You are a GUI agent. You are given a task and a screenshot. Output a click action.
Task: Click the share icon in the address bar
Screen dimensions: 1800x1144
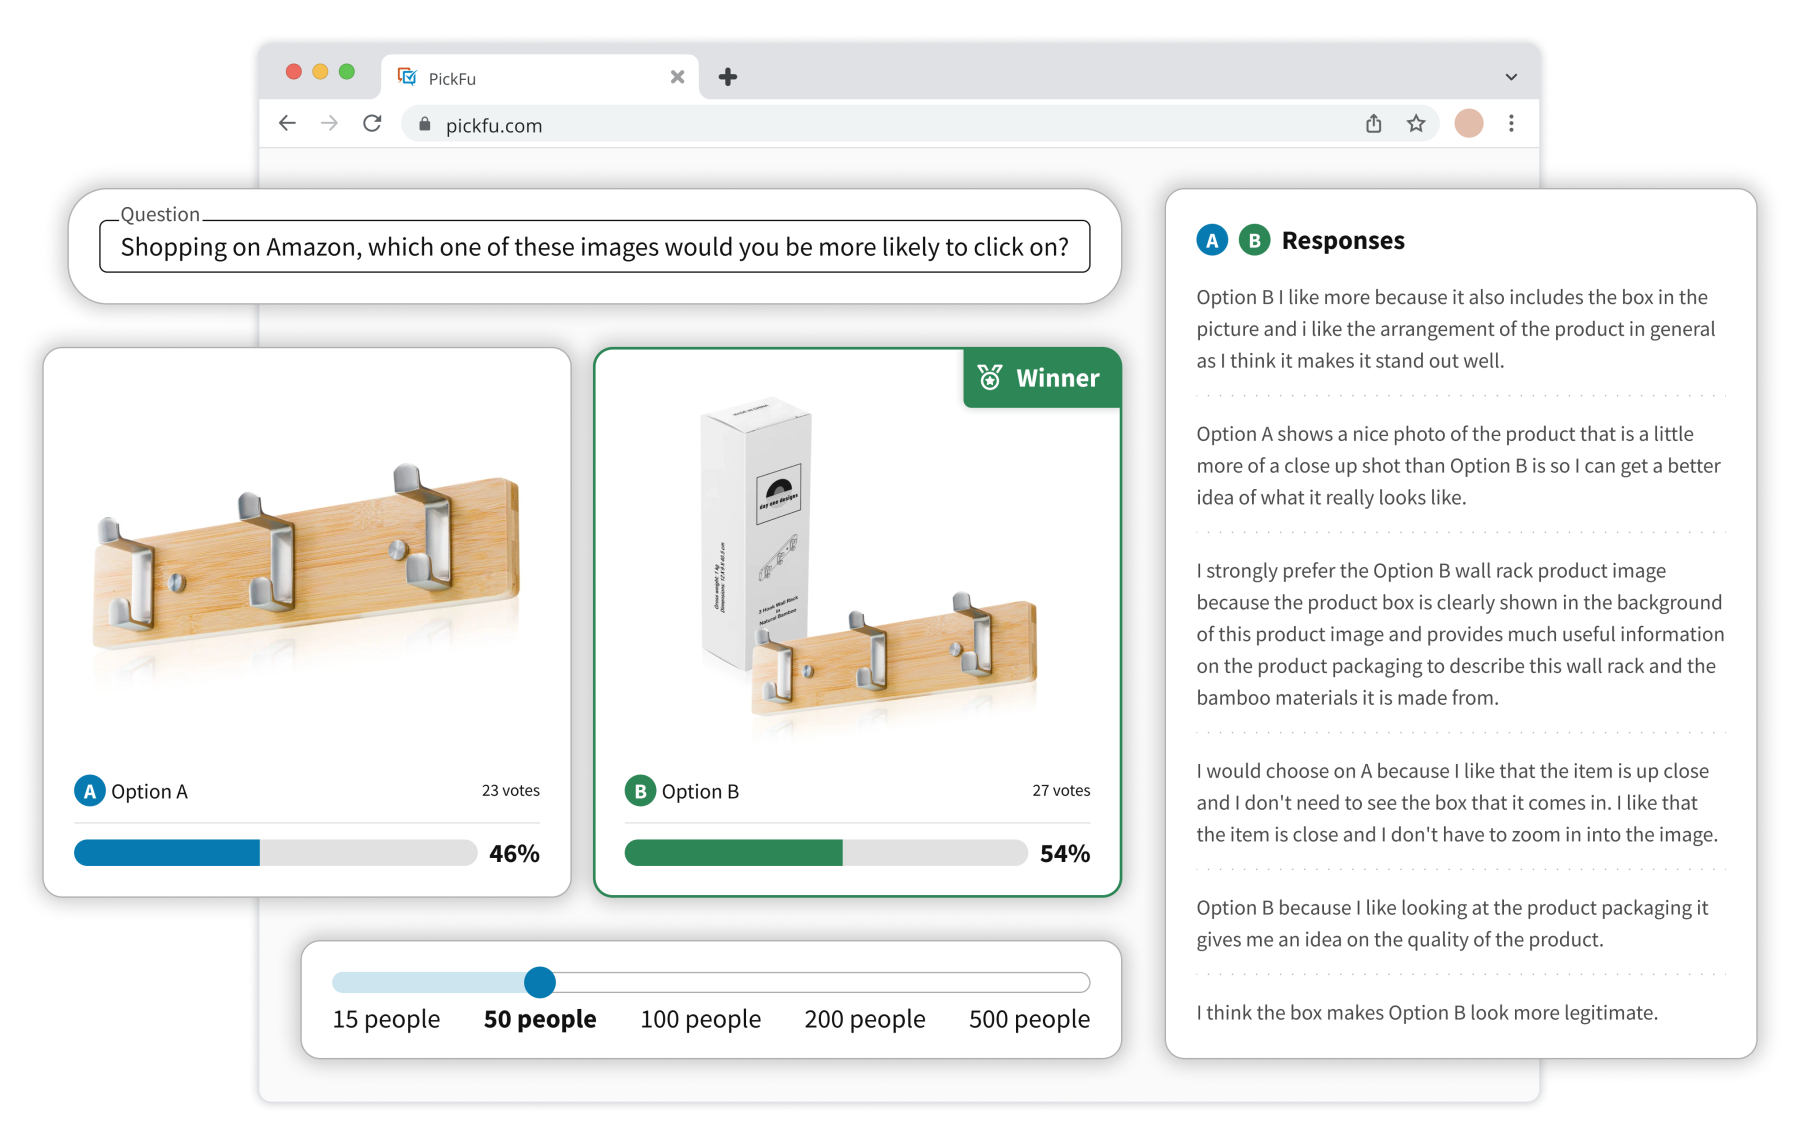1374,124
